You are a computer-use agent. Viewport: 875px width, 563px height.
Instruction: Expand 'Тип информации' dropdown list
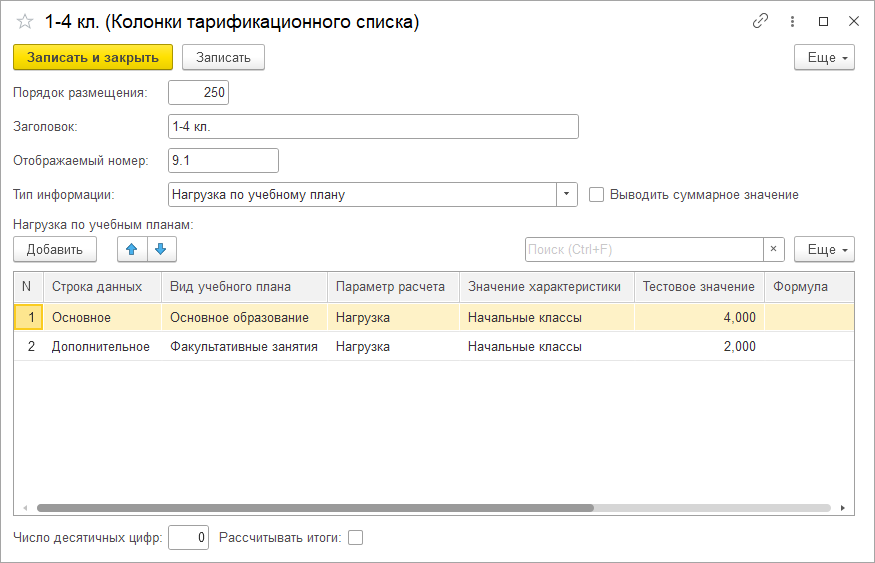[567, 195]
